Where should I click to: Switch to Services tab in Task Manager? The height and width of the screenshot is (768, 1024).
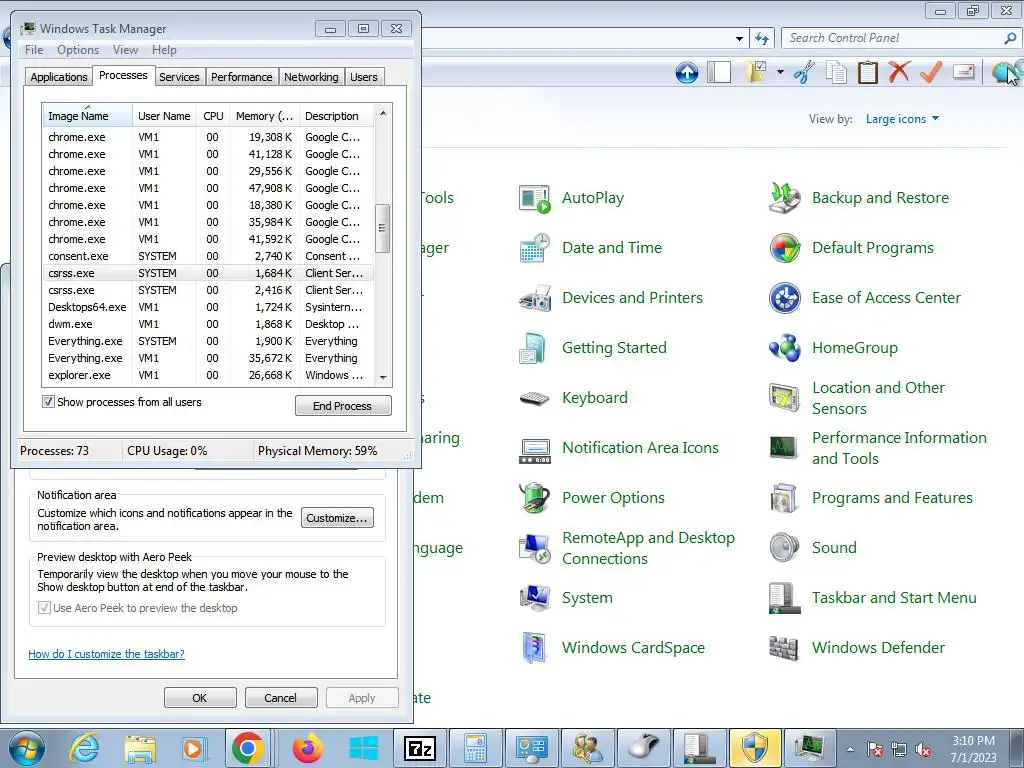(179, 77)
